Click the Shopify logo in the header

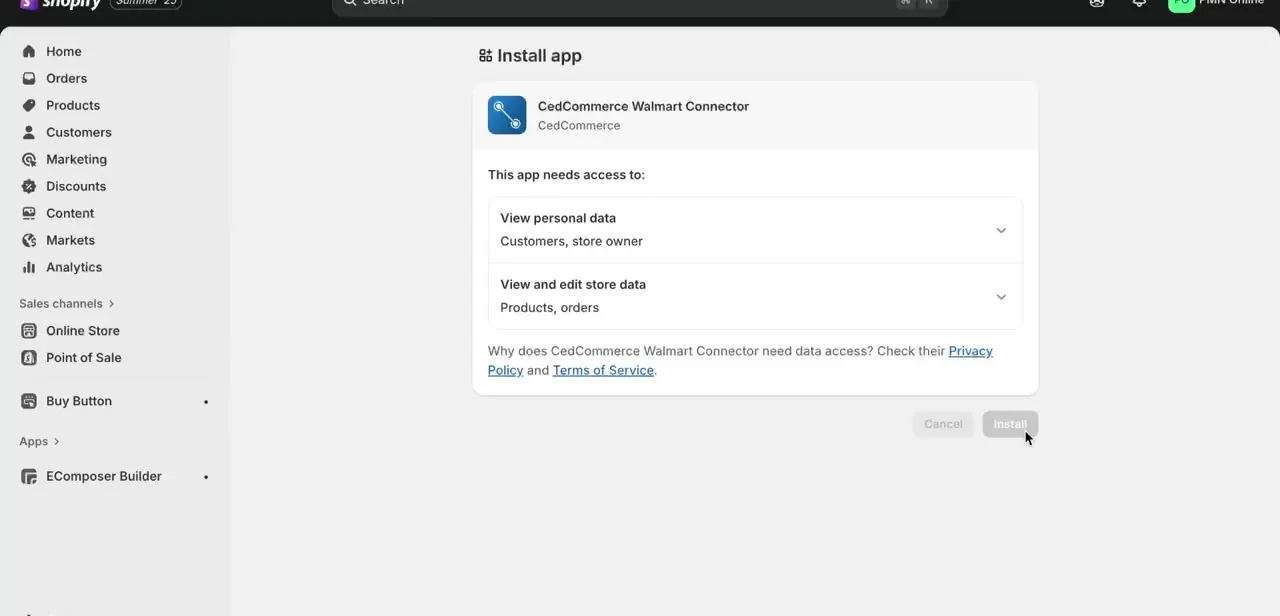tap(60, 4)
